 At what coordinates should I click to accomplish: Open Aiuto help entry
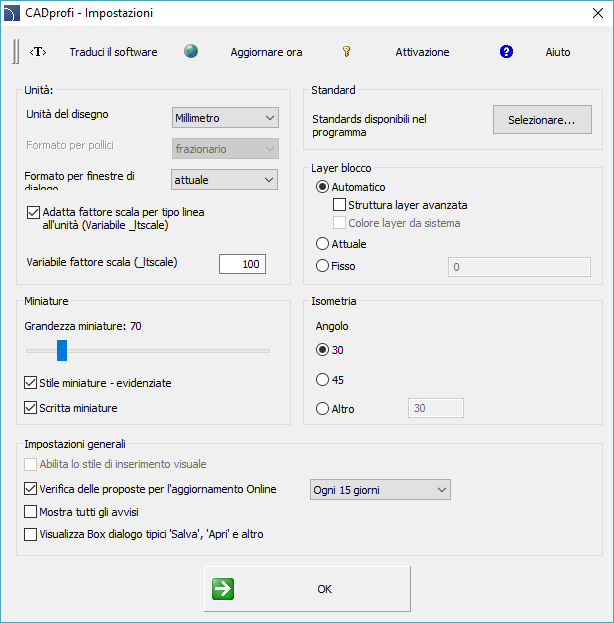point(558,52)
